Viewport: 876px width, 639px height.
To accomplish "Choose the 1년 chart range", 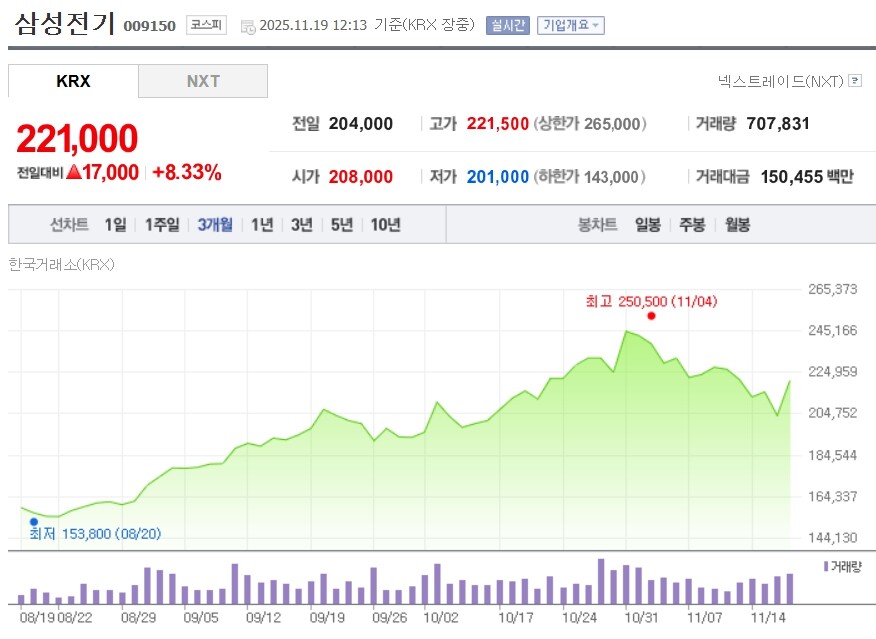I will 262,225.
